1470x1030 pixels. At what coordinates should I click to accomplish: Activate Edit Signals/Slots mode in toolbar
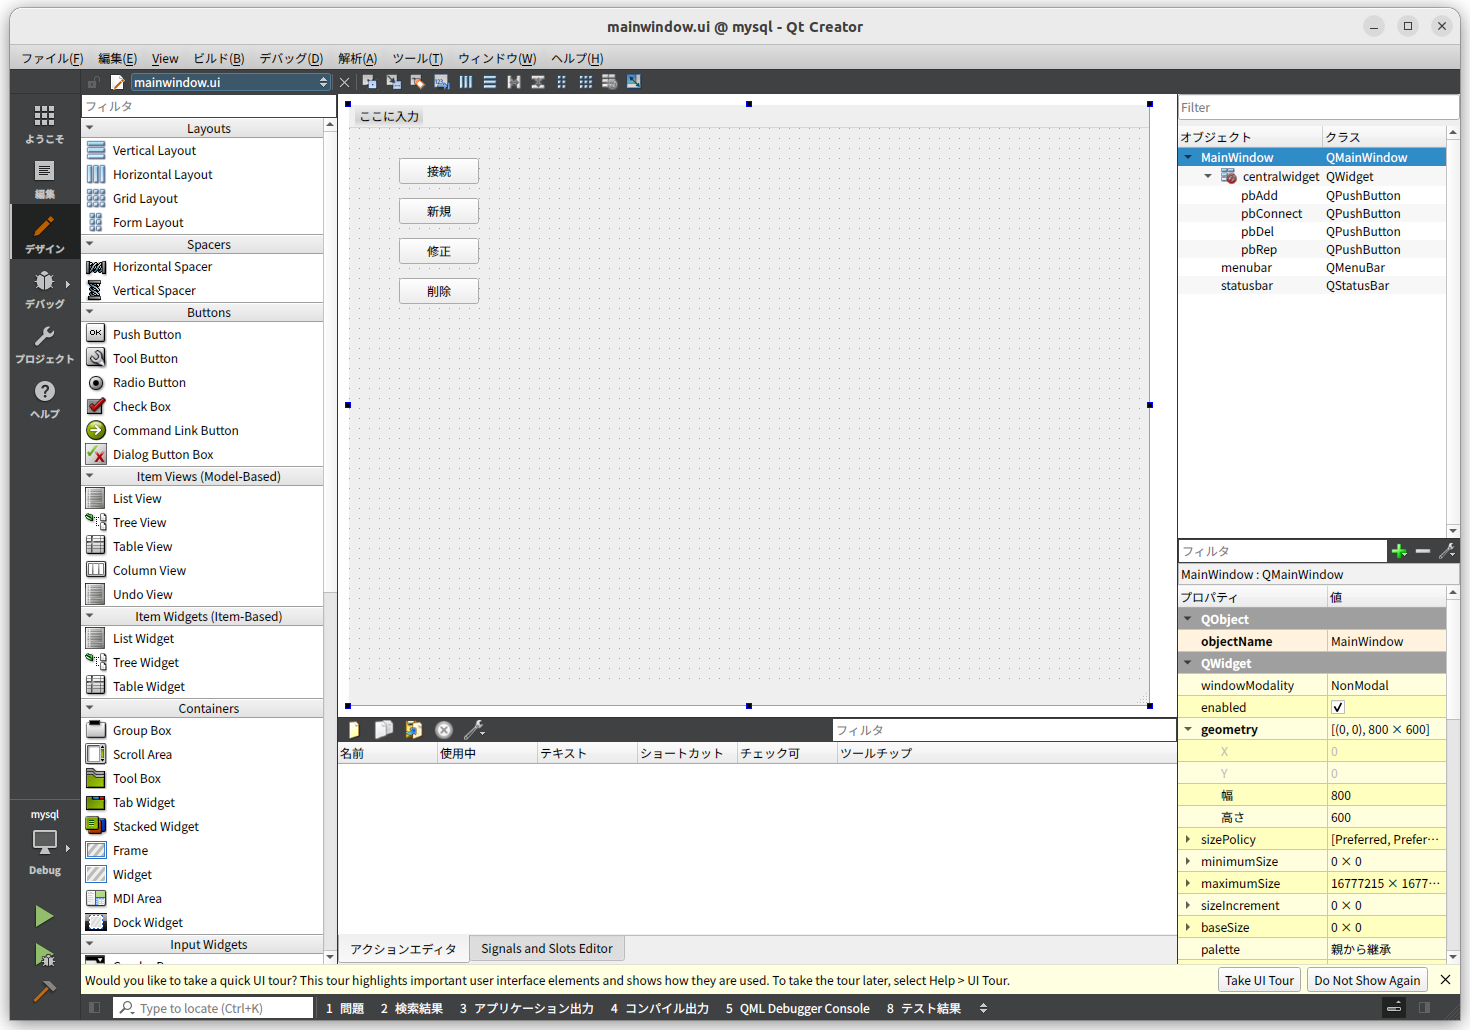click(393, 82)
